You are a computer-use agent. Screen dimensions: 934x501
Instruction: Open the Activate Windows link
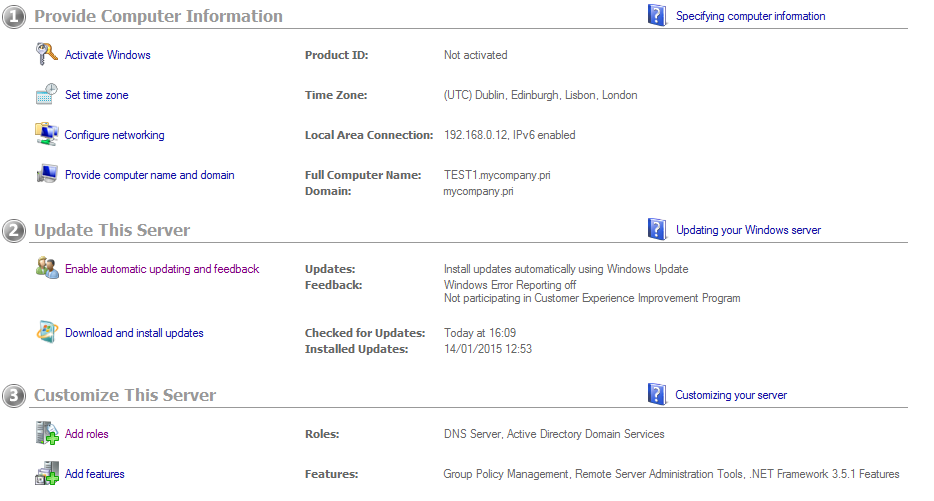108,55
